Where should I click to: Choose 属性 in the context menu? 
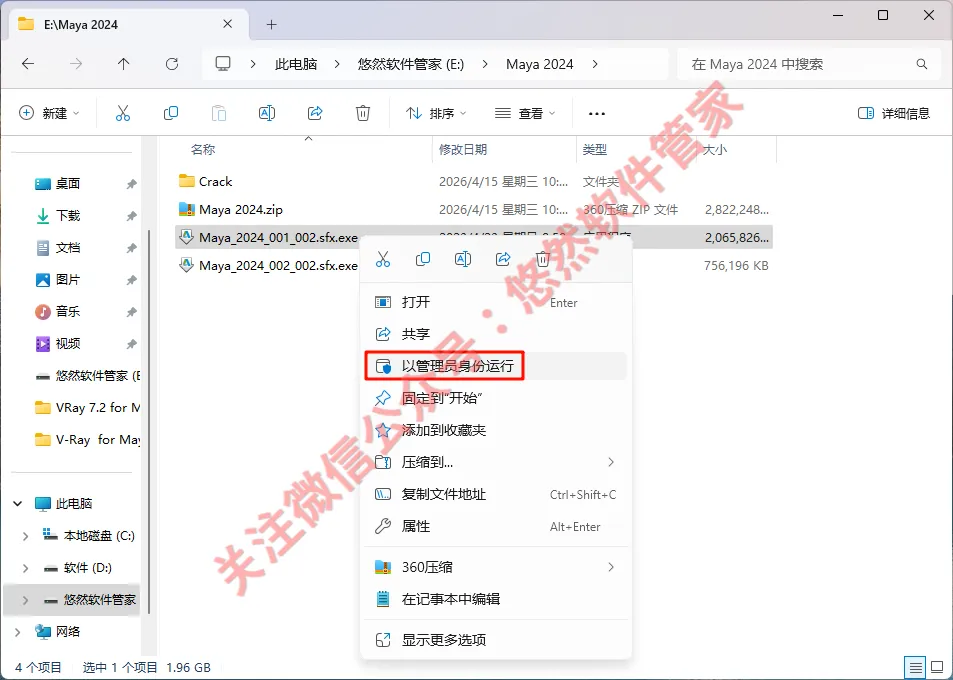tap(495, 526)
